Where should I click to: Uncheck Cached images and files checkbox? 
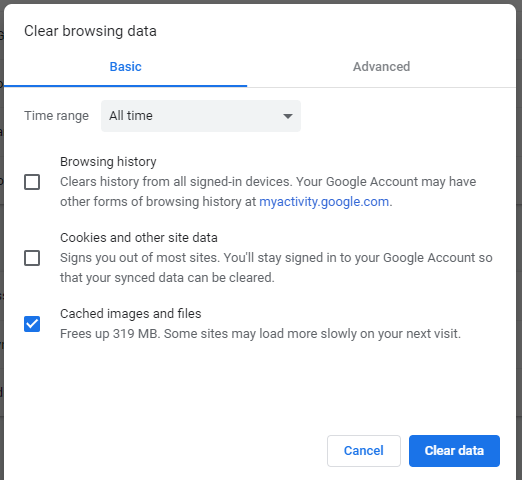(32, 324)
